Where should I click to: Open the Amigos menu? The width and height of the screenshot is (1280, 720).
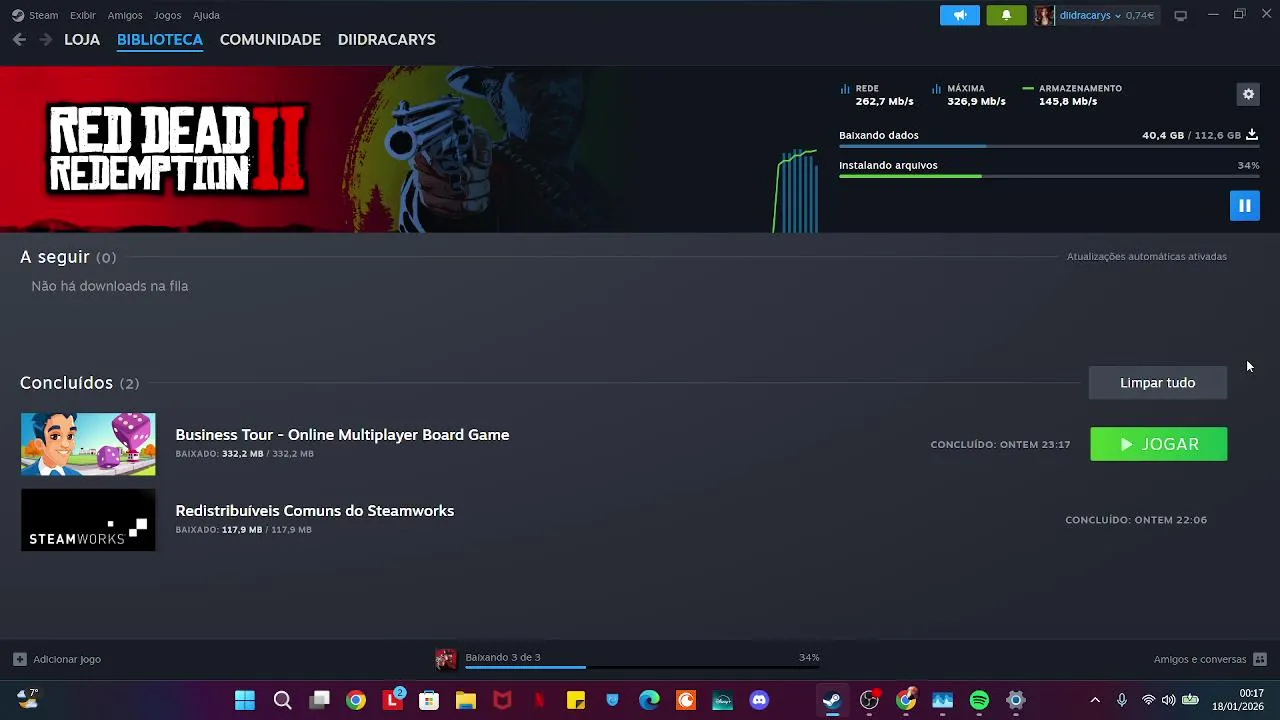125,15
